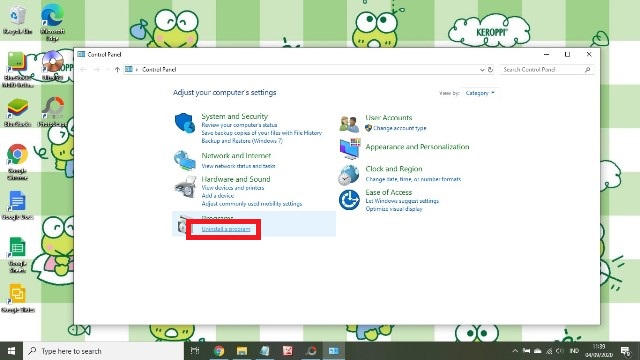Open recent locations dropdown arrow
The image size is (640, 360).
coord(107,70)
